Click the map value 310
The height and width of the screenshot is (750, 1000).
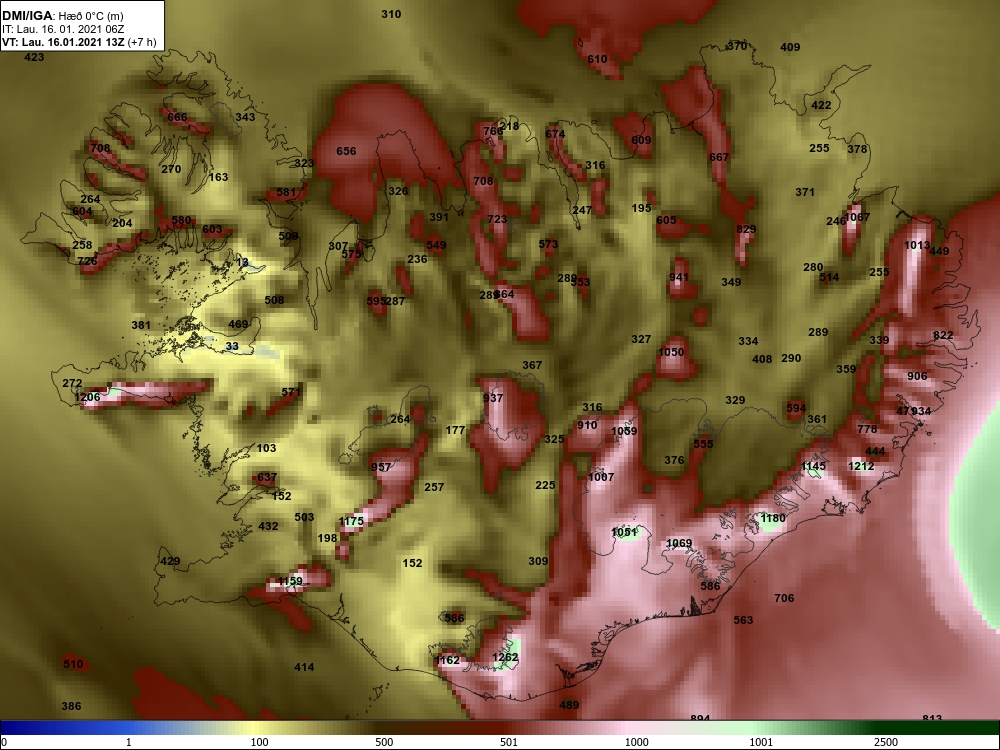[x=391, y=14]
